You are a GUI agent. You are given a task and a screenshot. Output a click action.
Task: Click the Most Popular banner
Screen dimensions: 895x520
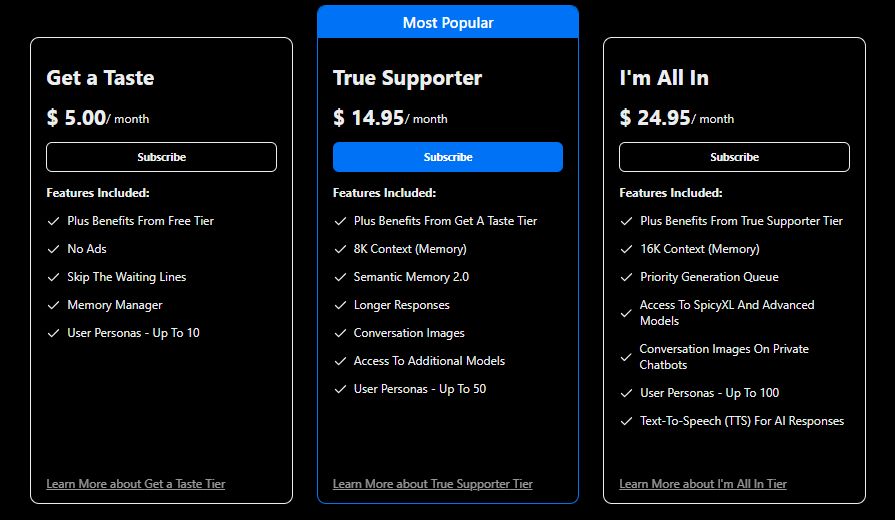[x=447, y=22]
